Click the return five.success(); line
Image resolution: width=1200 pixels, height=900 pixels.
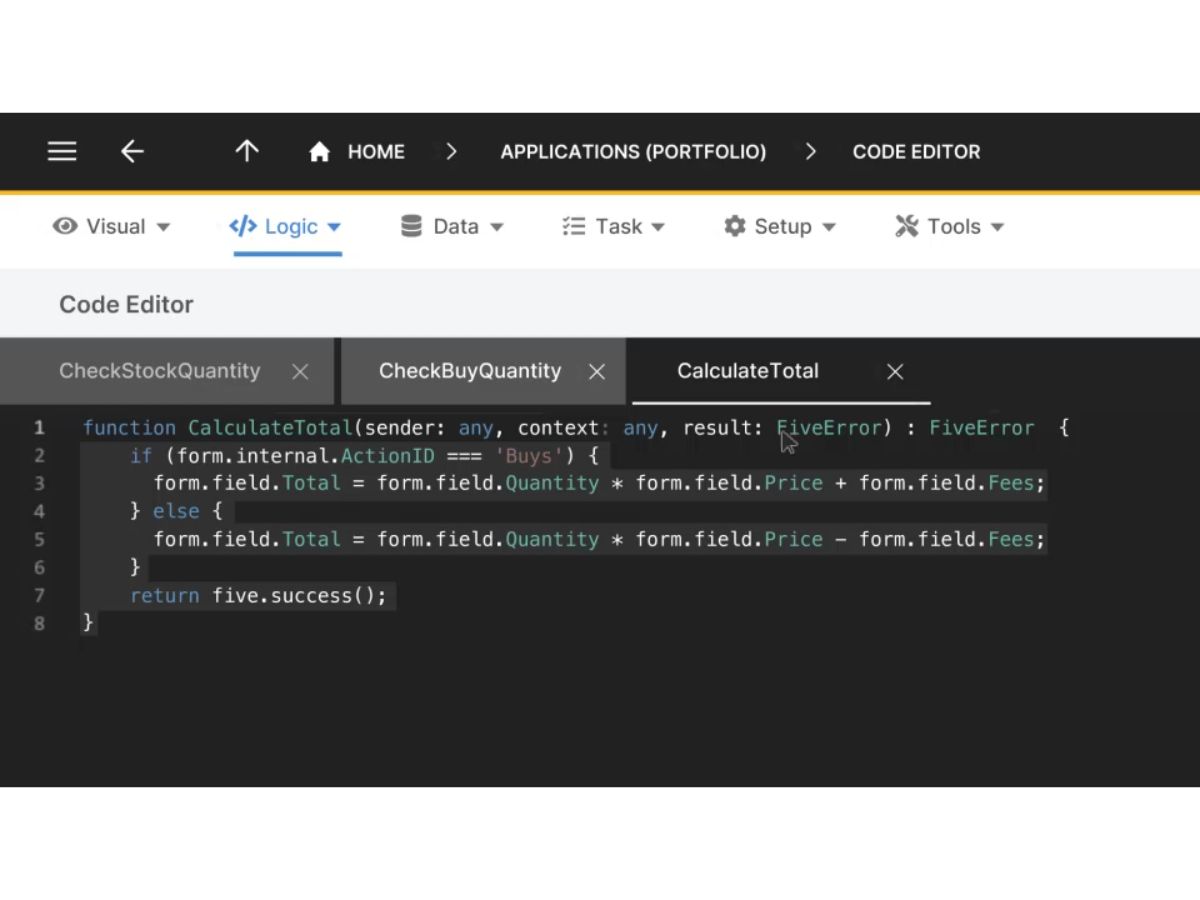[258, 596]
